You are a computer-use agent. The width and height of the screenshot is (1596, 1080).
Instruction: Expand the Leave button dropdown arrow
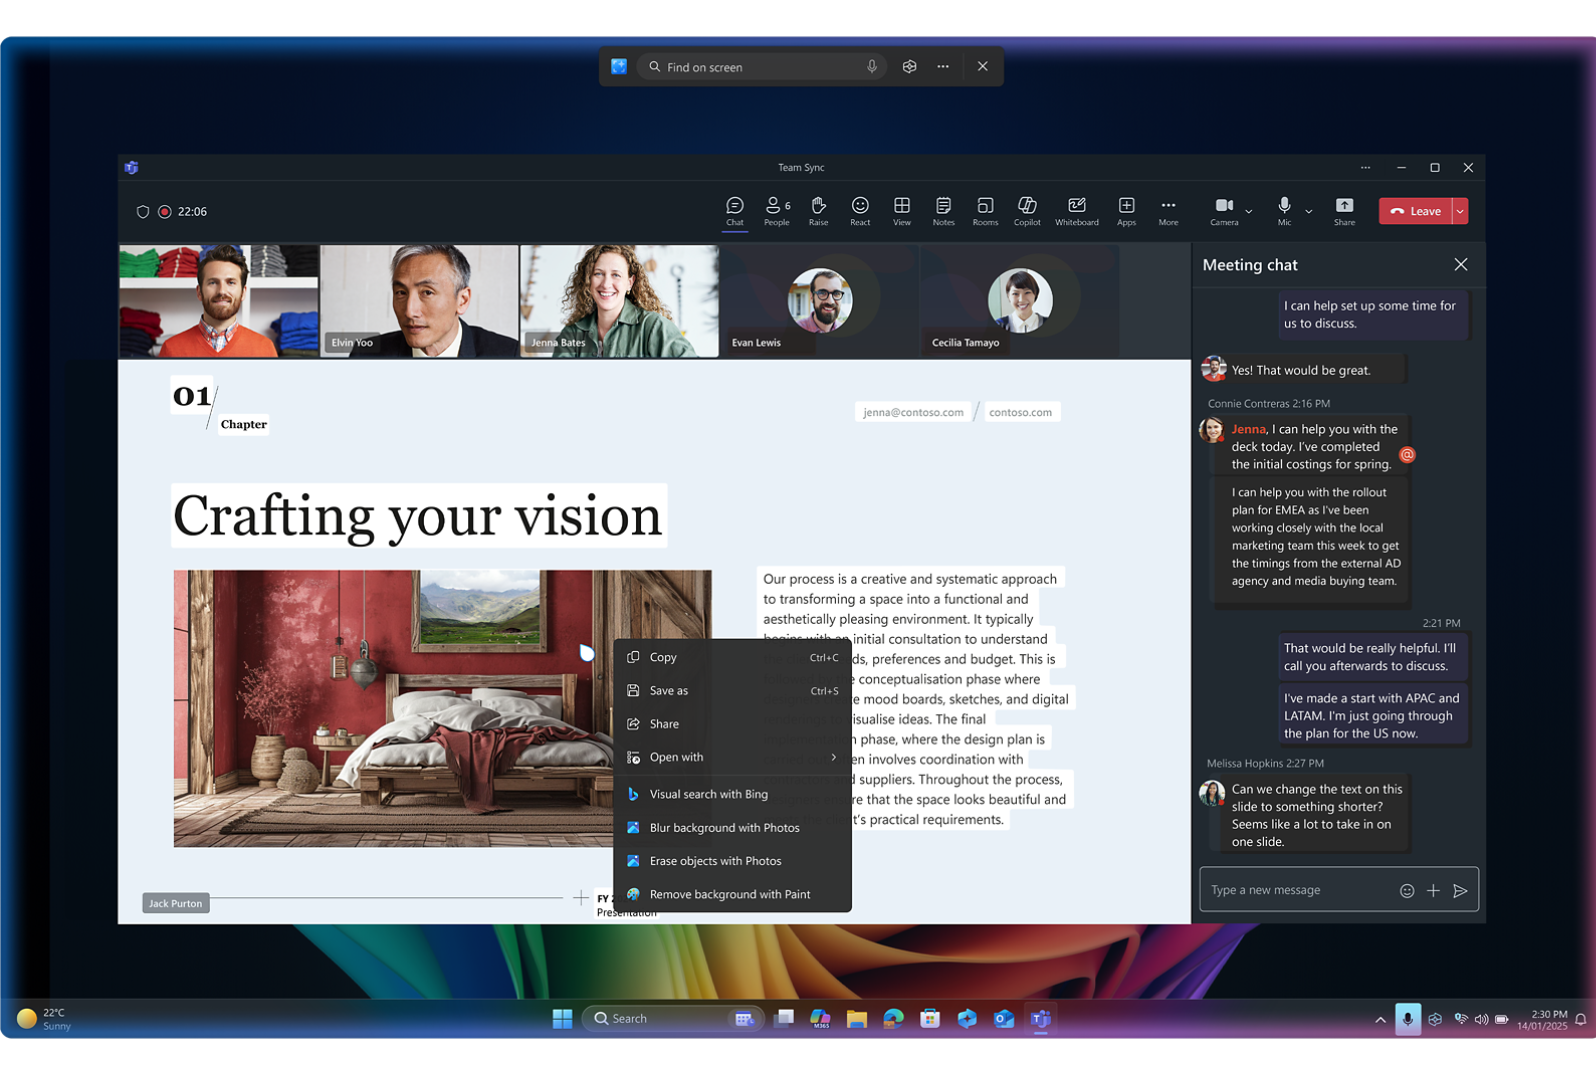click(x=1461, y=211)
